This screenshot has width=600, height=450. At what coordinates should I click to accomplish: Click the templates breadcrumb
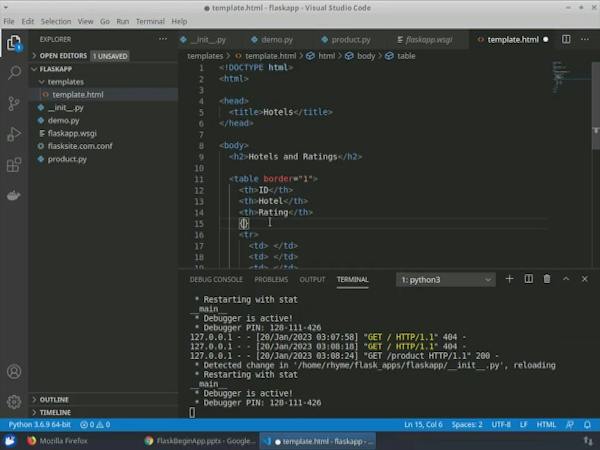[x=205, y=56]
